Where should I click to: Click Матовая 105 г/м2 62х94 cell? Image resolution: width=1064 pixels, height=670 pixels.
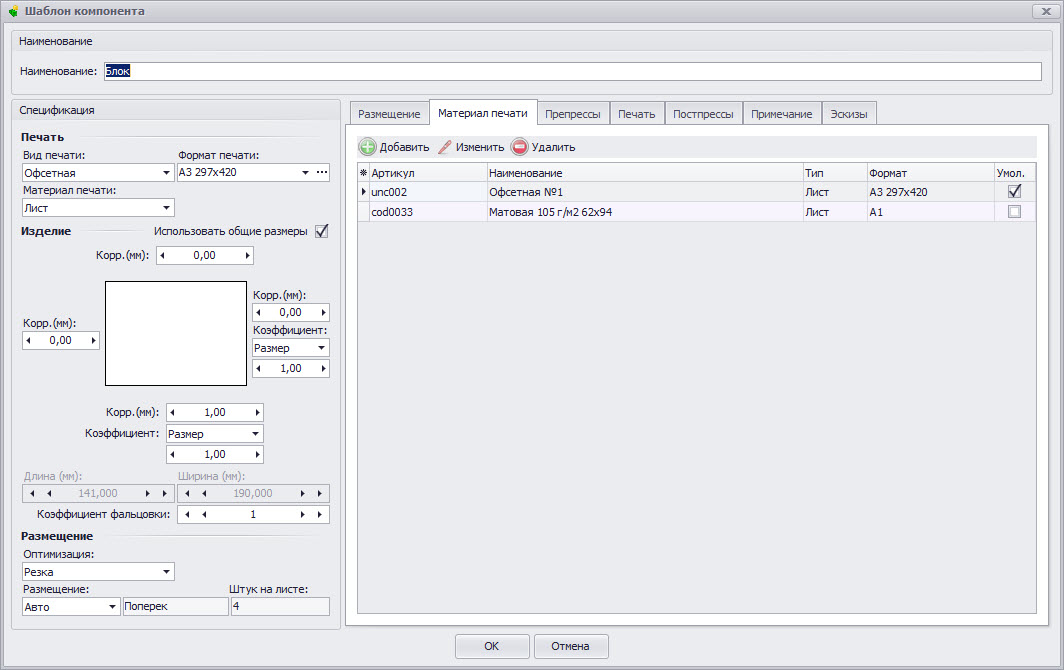click(x=645, y=212)
